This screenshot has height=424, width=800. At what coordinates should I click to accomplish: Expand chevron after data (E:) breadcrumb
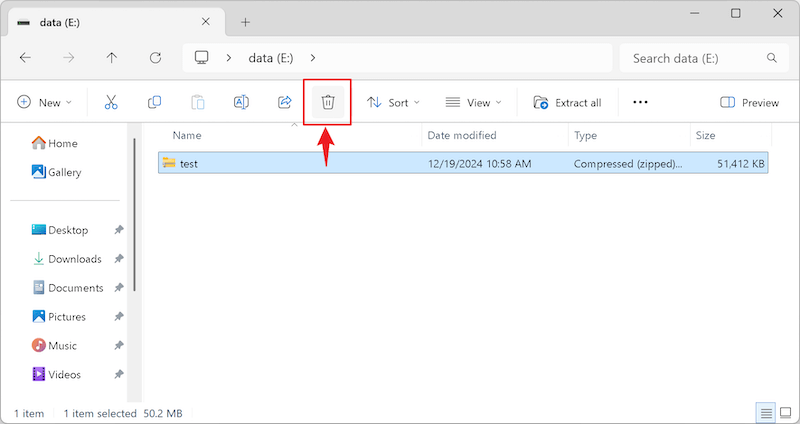[313, 58]
